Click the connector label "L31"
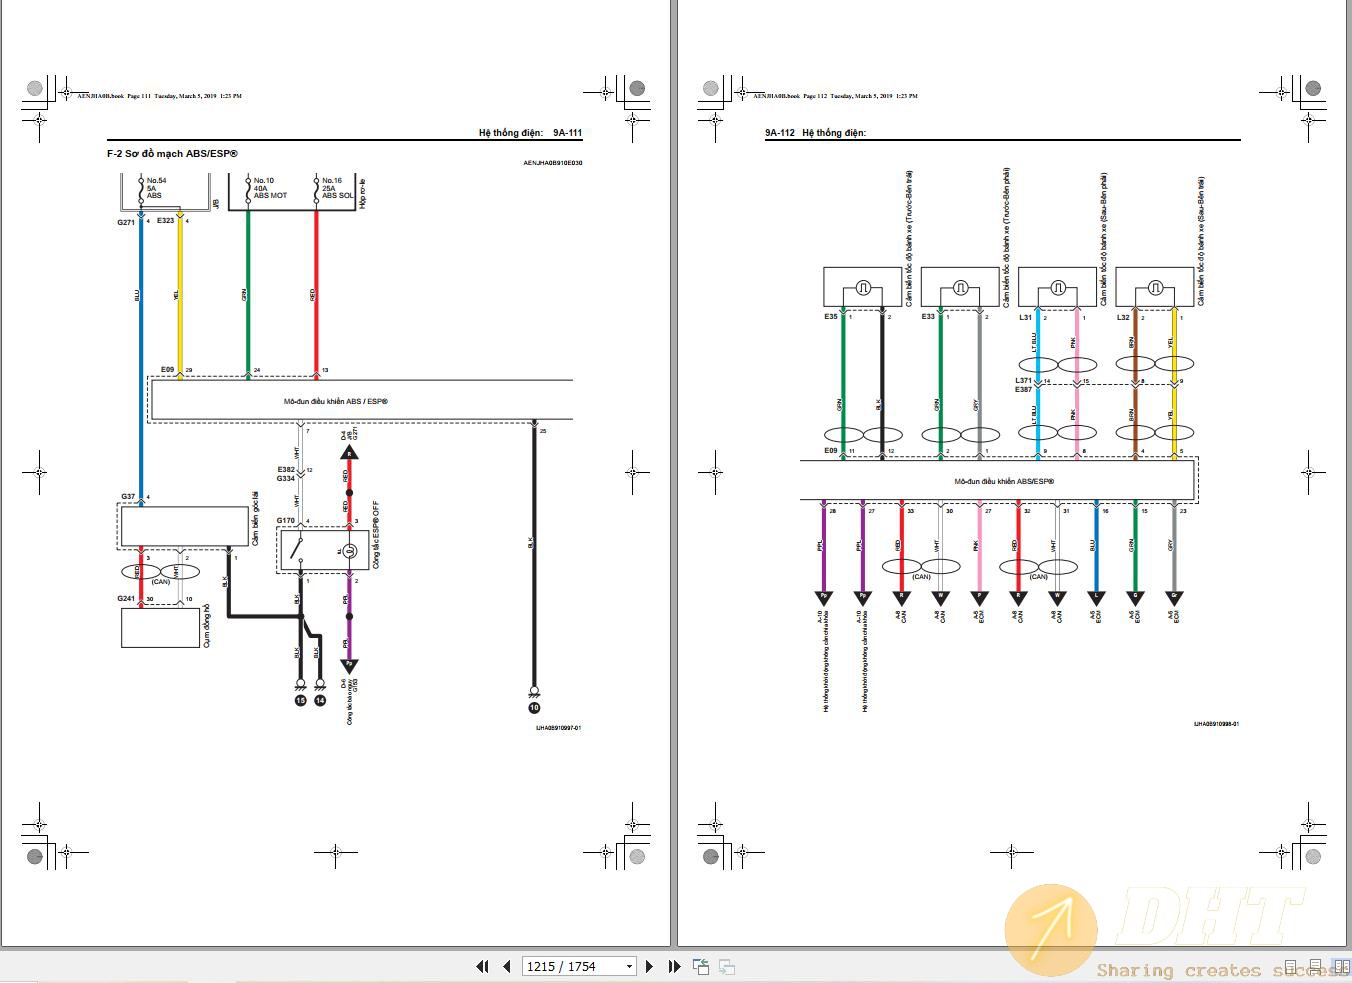The width and height of the screenshot is (1352, 983). click(x=1025, y=317)
